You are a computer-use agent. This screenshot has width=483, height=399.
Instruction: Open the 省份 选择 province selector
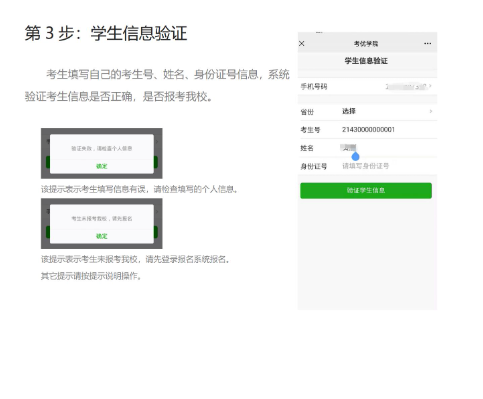pos(367,111)
